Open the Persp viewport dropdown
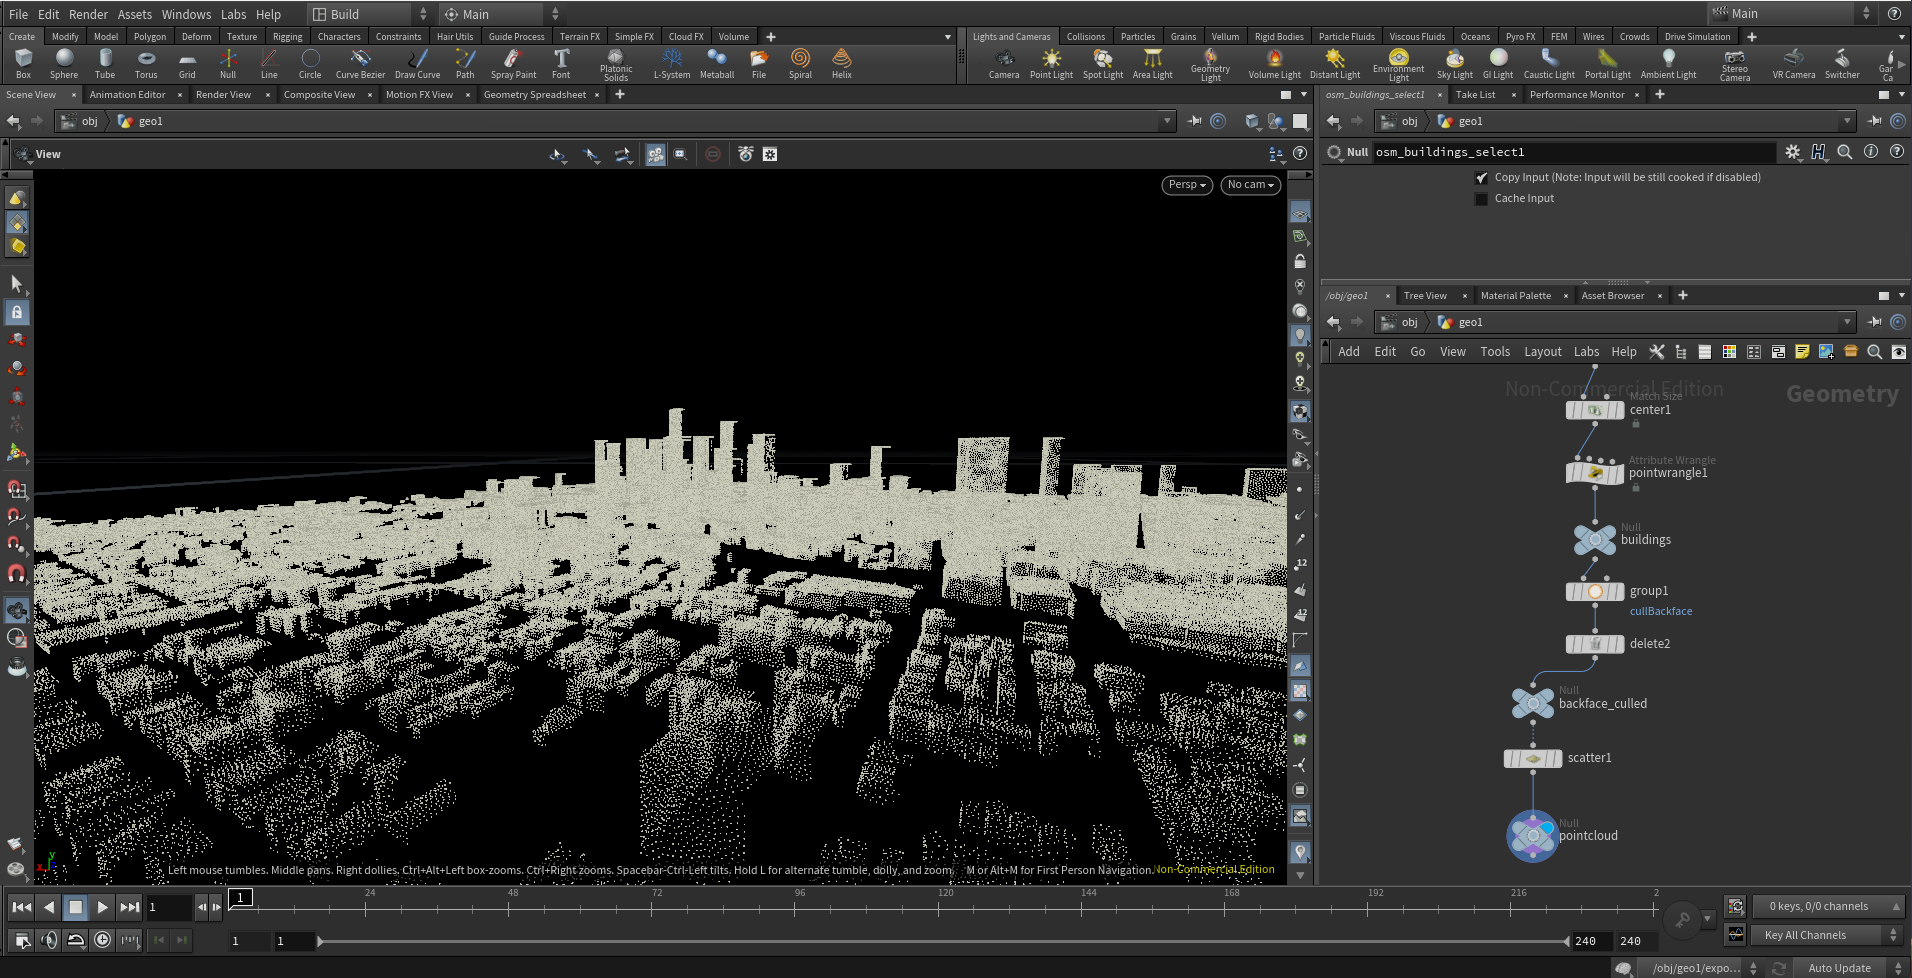1912x978 pixels. click(x=1188, y=185)
